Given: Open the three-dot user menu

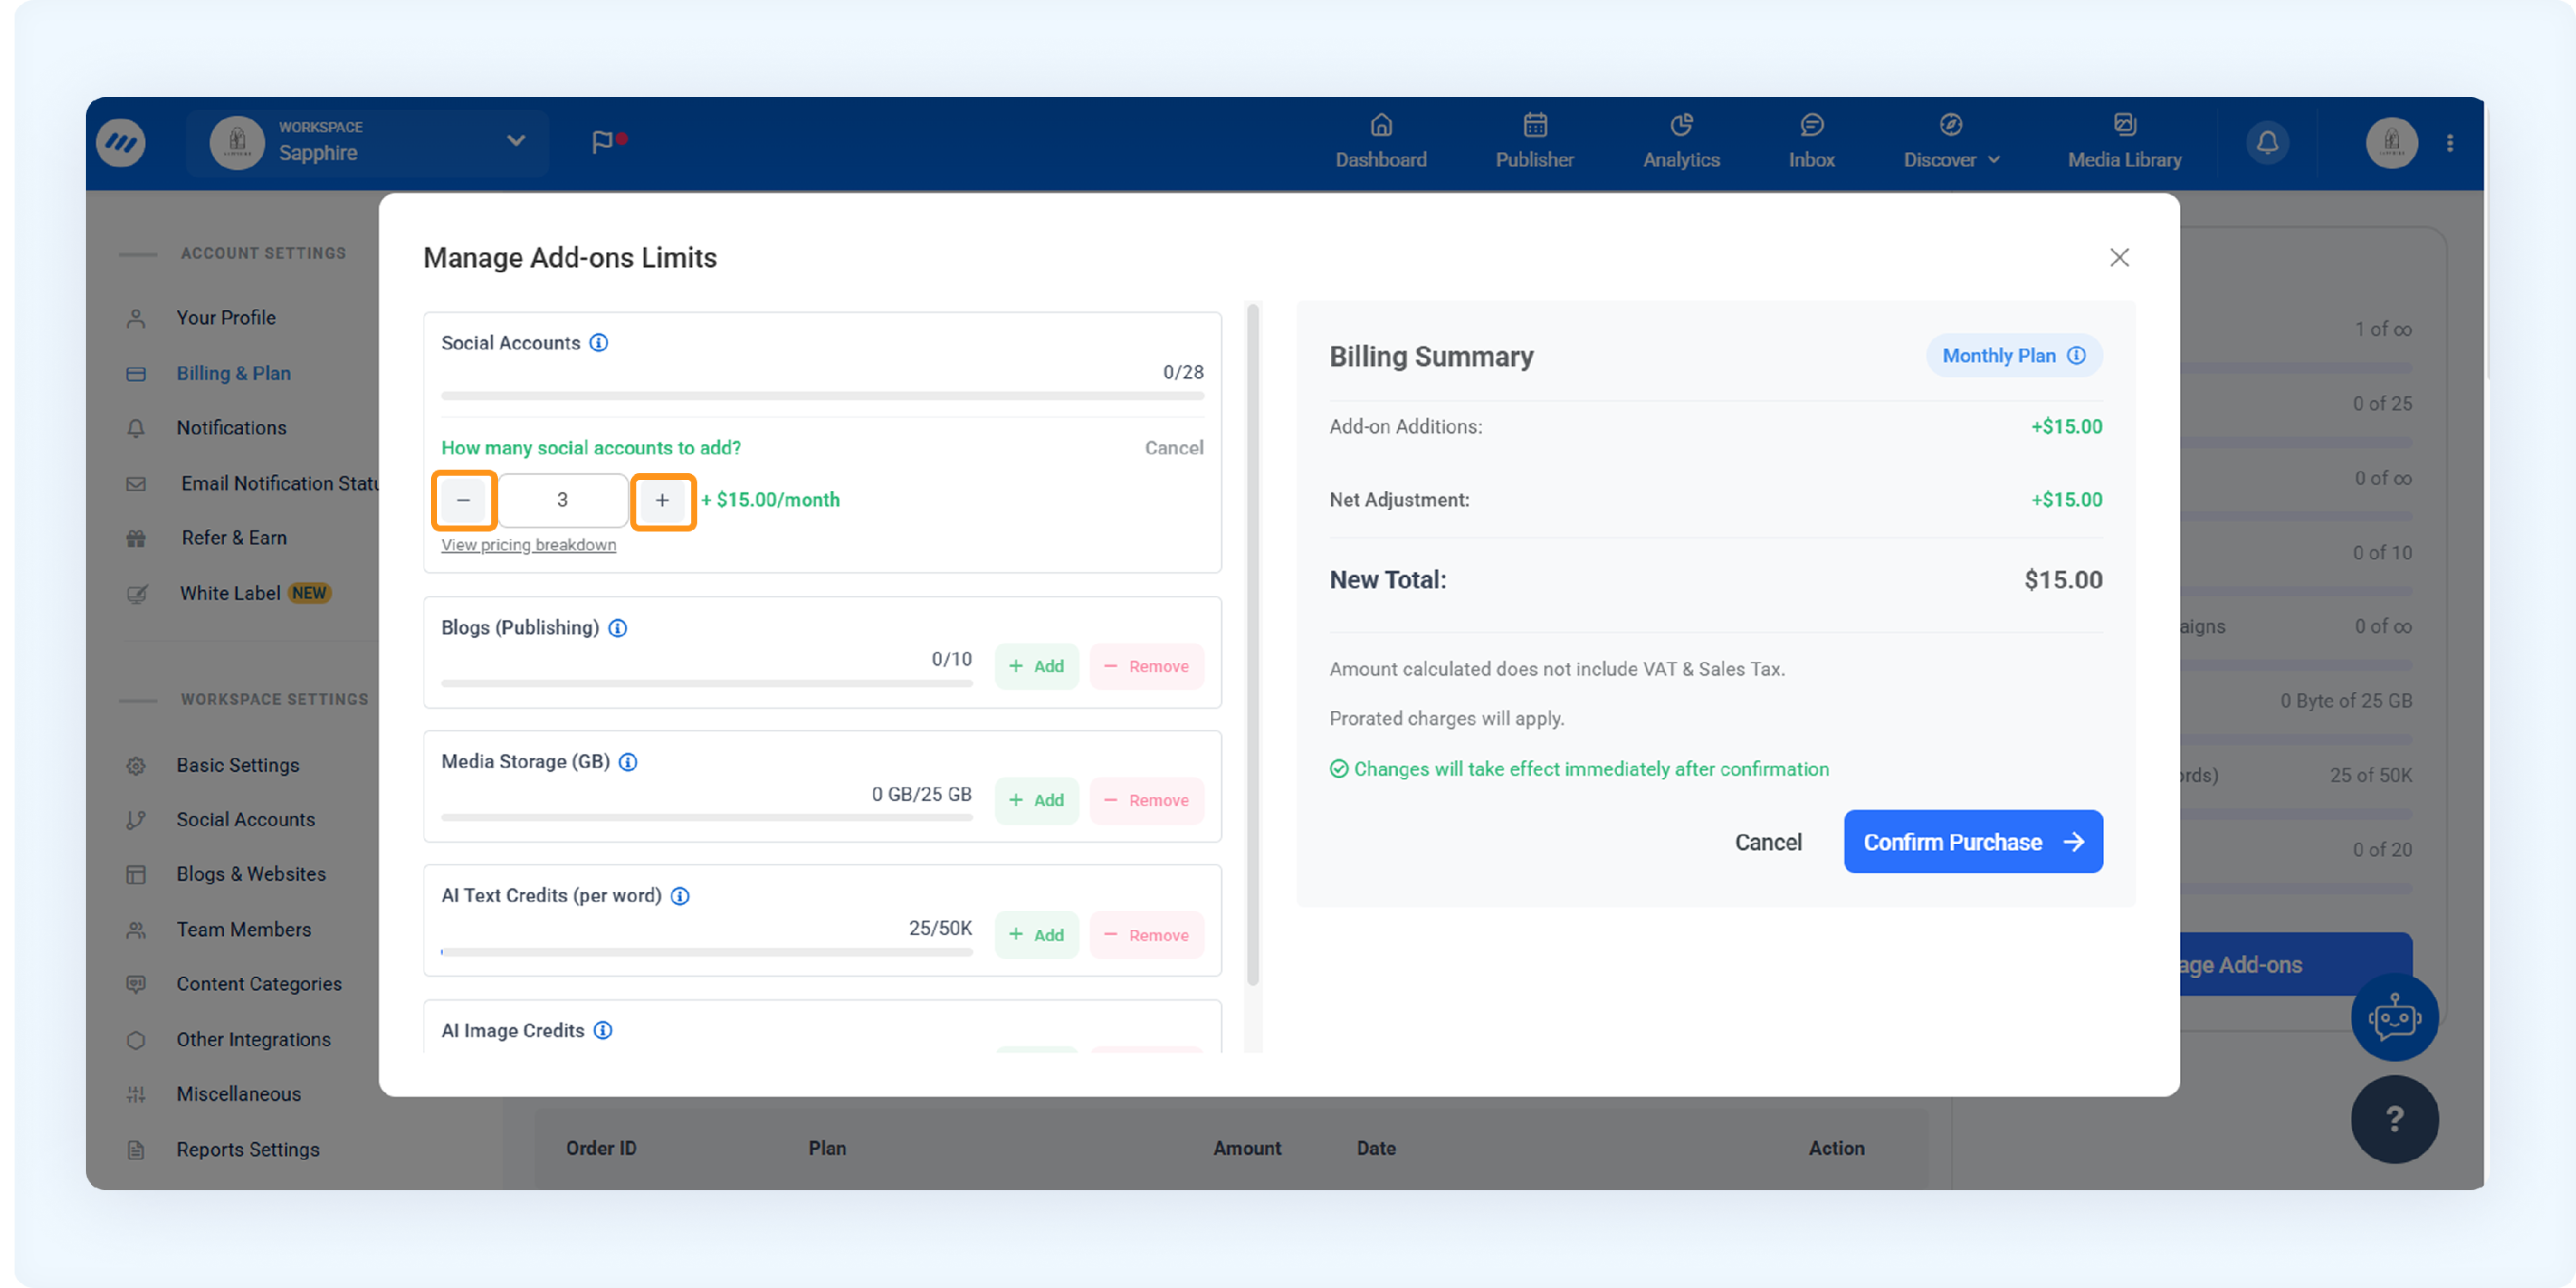Looking at the screenshot, I should pyautogui.click(x=2450, y=143).
